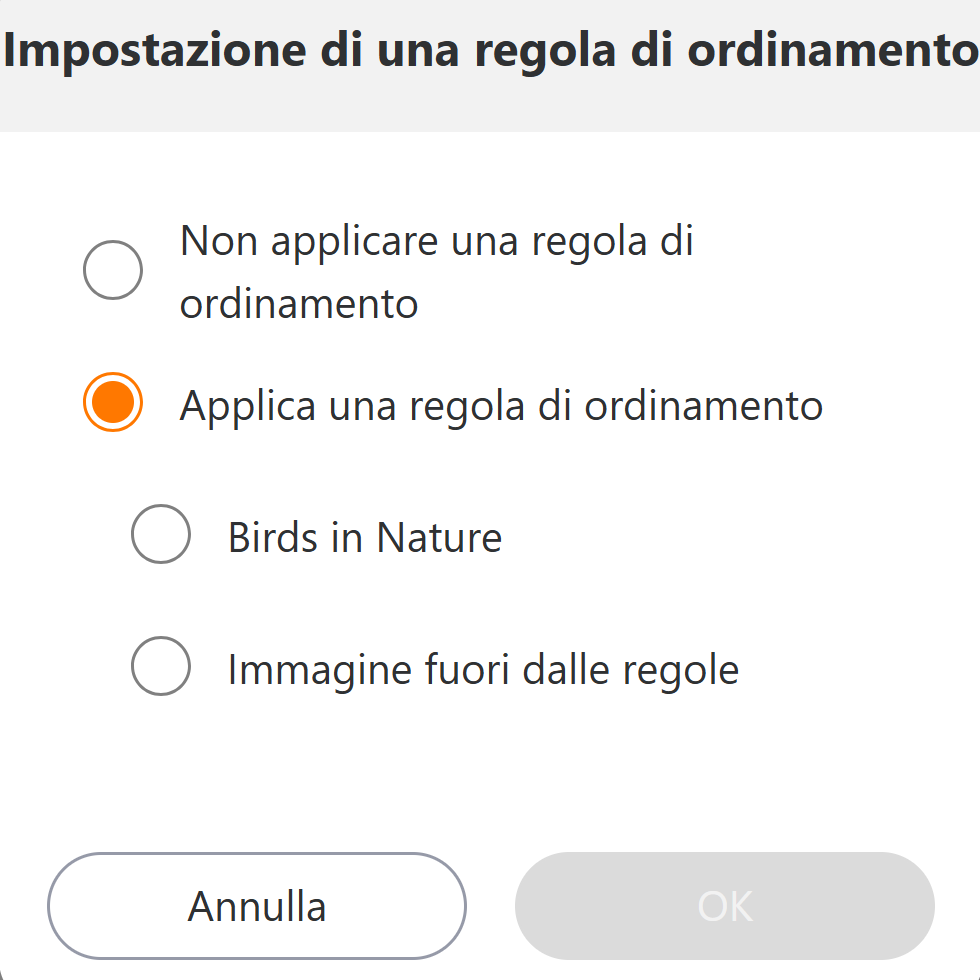Click the "Birds in Nature" label text
The image size is (980, 980).
click(x=365, y=538)
